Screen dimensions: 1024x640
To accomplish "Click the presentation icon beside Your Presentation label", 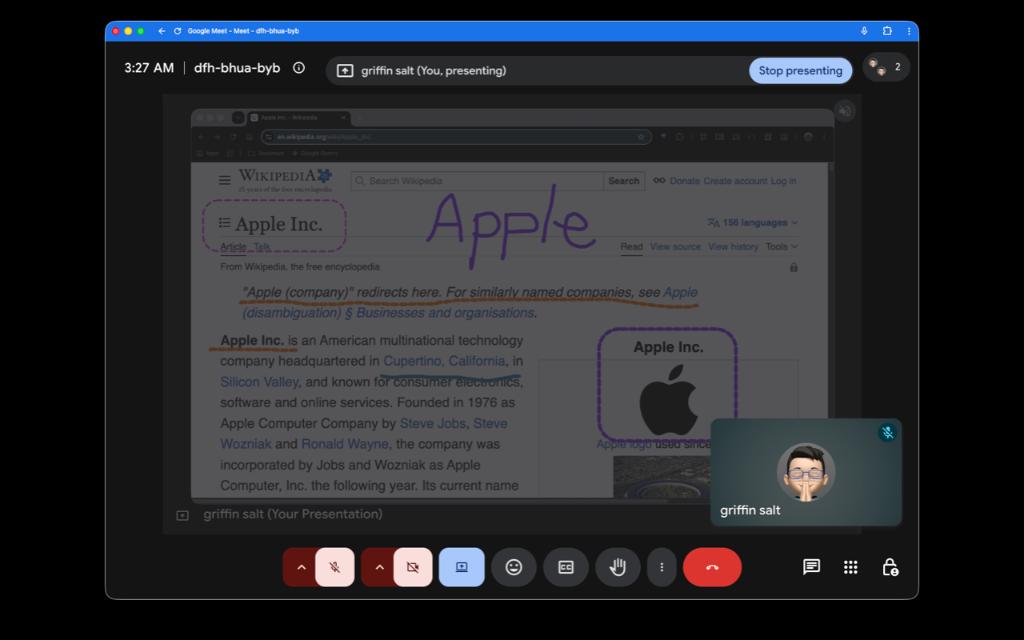I will (x=182, y=515).
